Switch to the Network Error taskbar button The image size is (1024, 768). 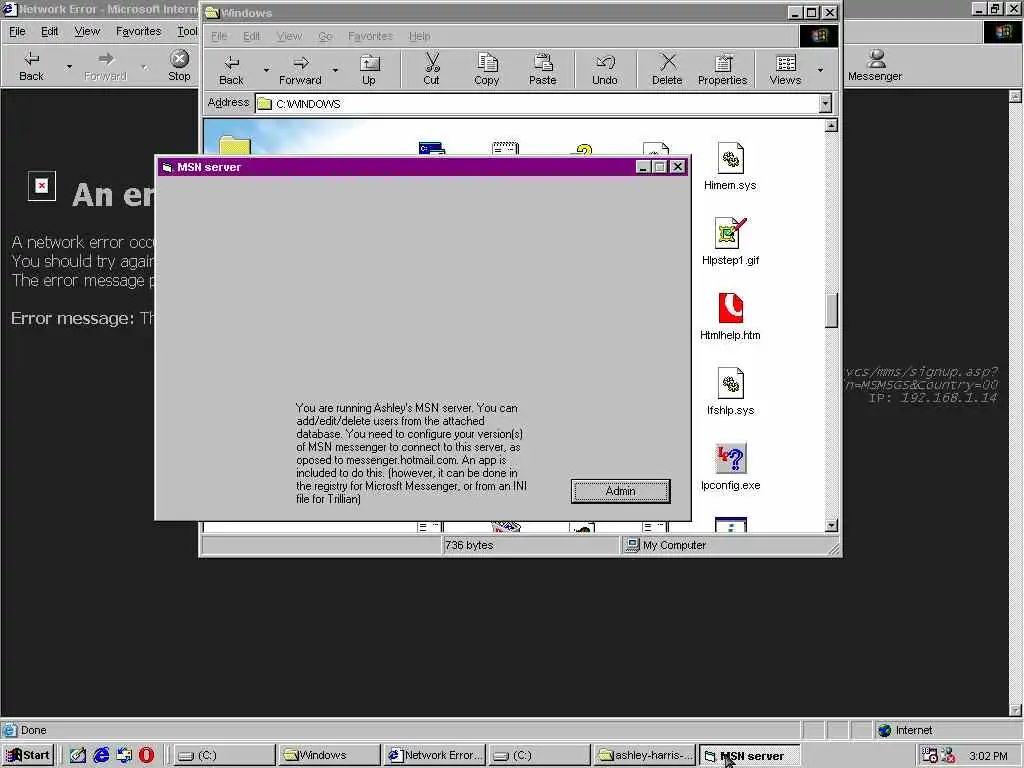point(434,755)
